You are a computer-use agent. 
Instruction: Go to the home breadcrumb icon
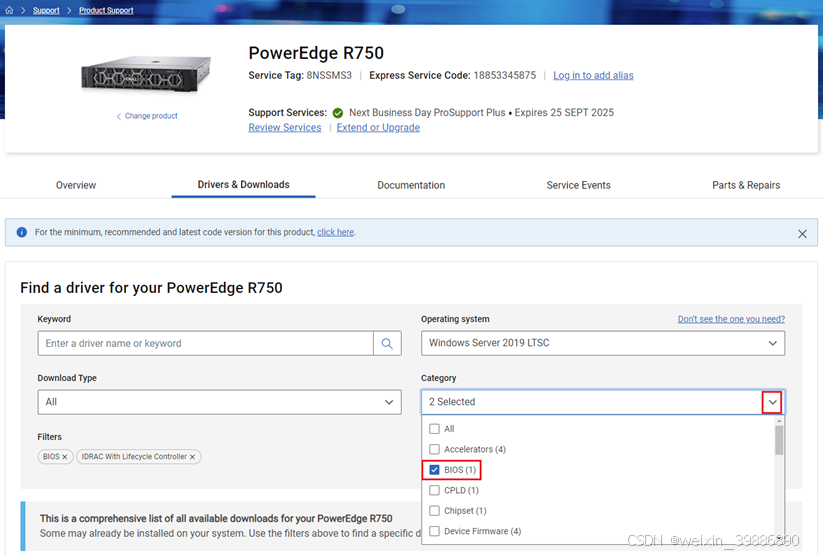coord(9,10)
